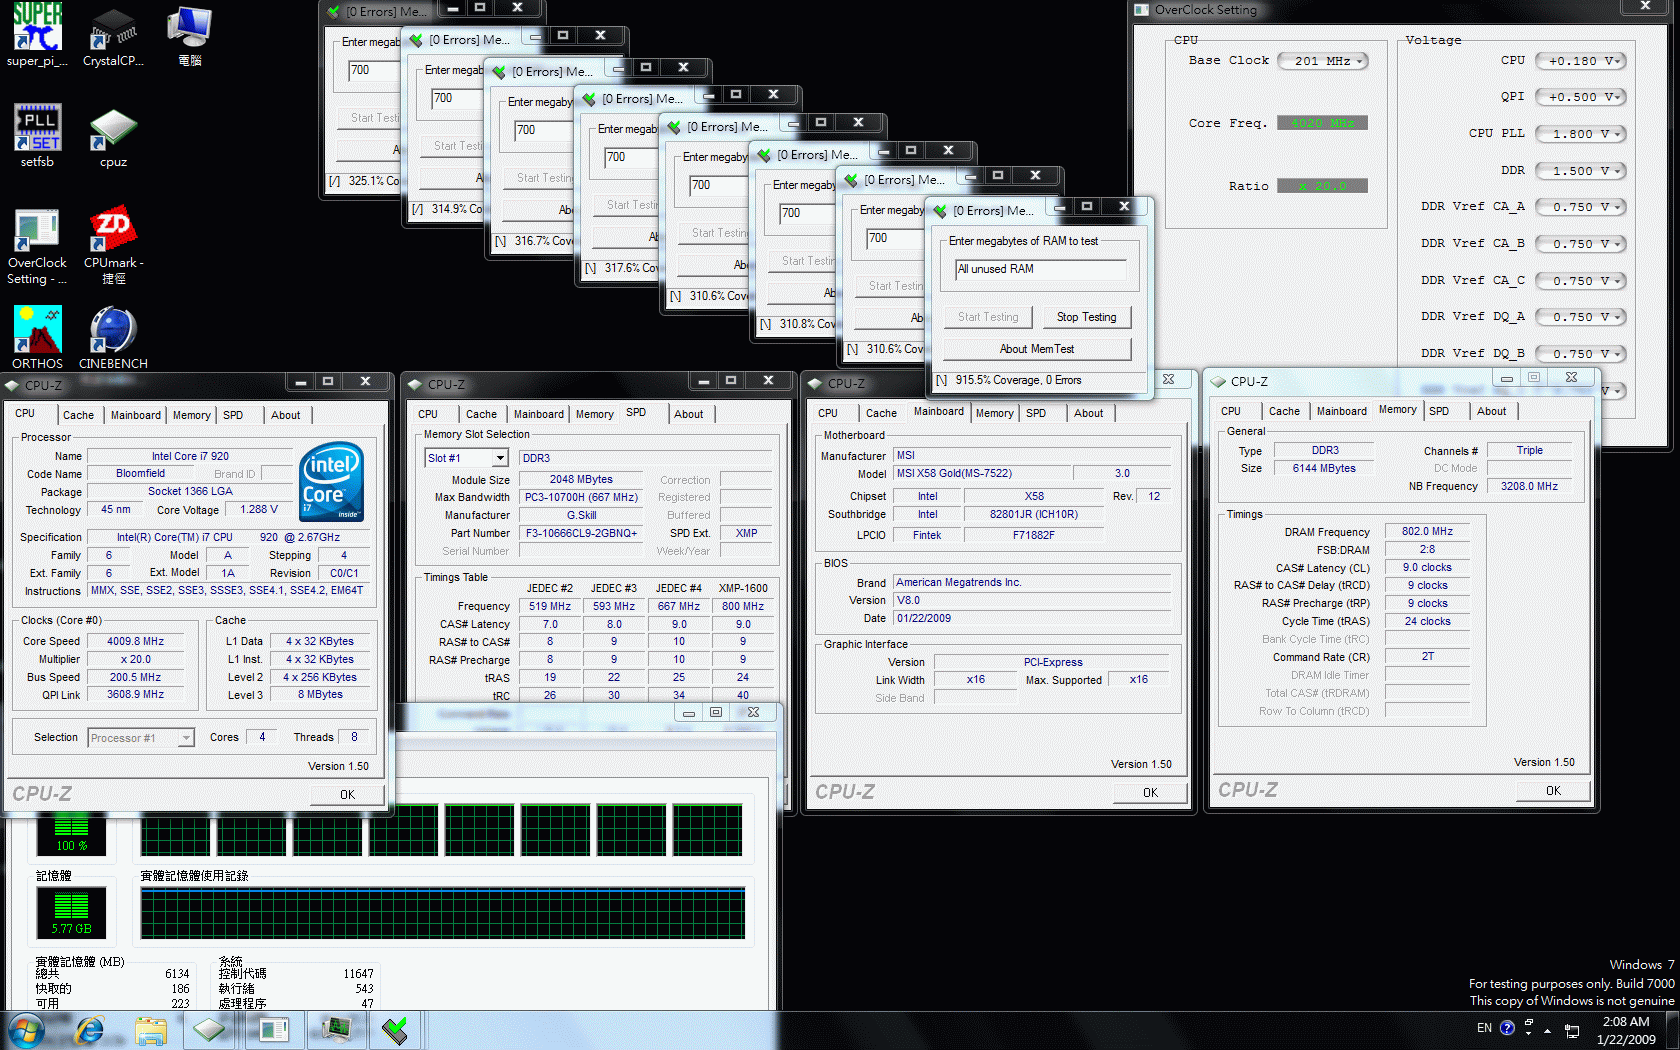The height and width of the screenshot is (1050, 1680).
Task: Launch the CINEBENCH desktop shortcut
Action: (x=113, y=337)
